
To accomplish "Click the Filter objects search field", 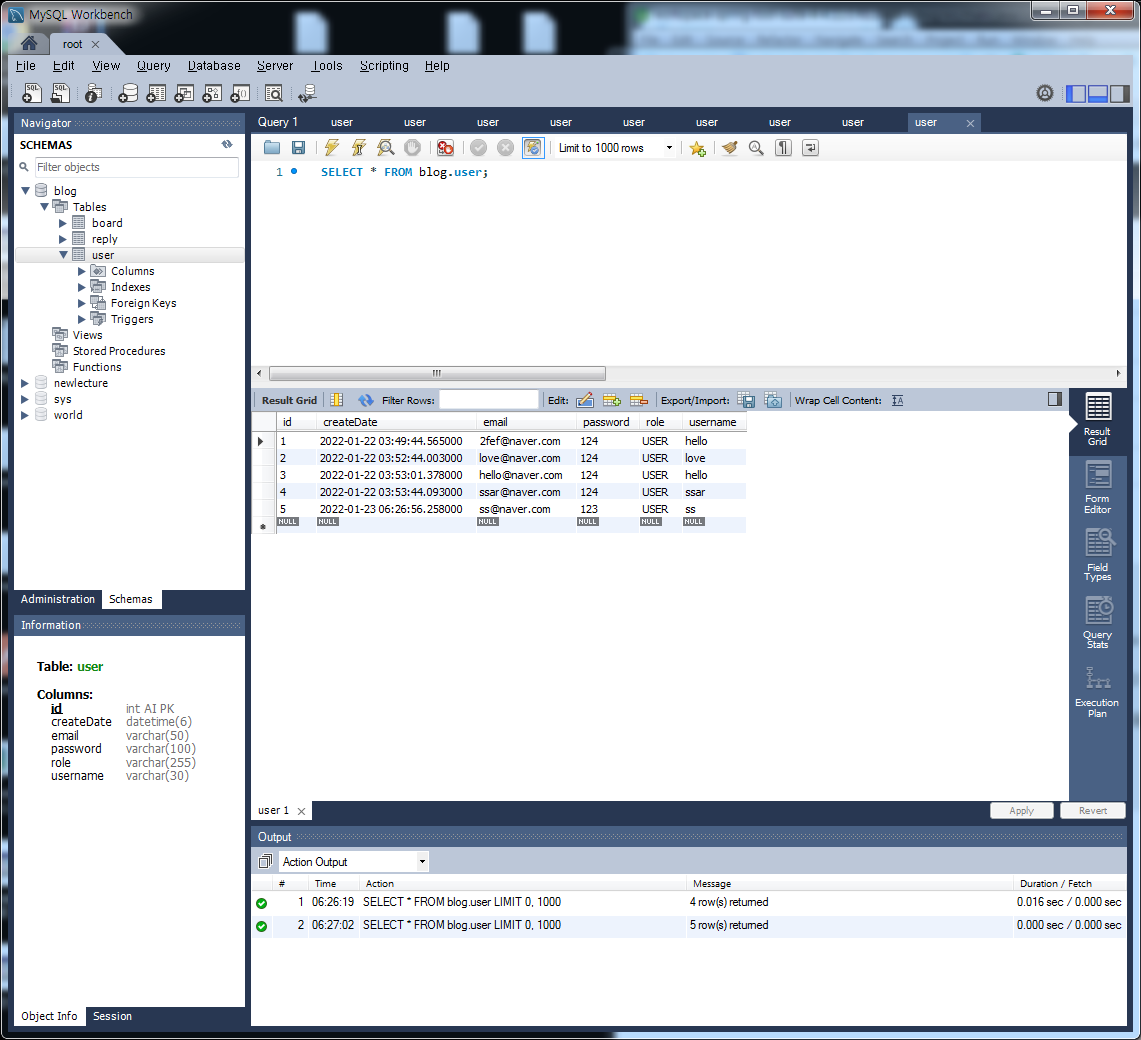I will click(x=136, y=167).
